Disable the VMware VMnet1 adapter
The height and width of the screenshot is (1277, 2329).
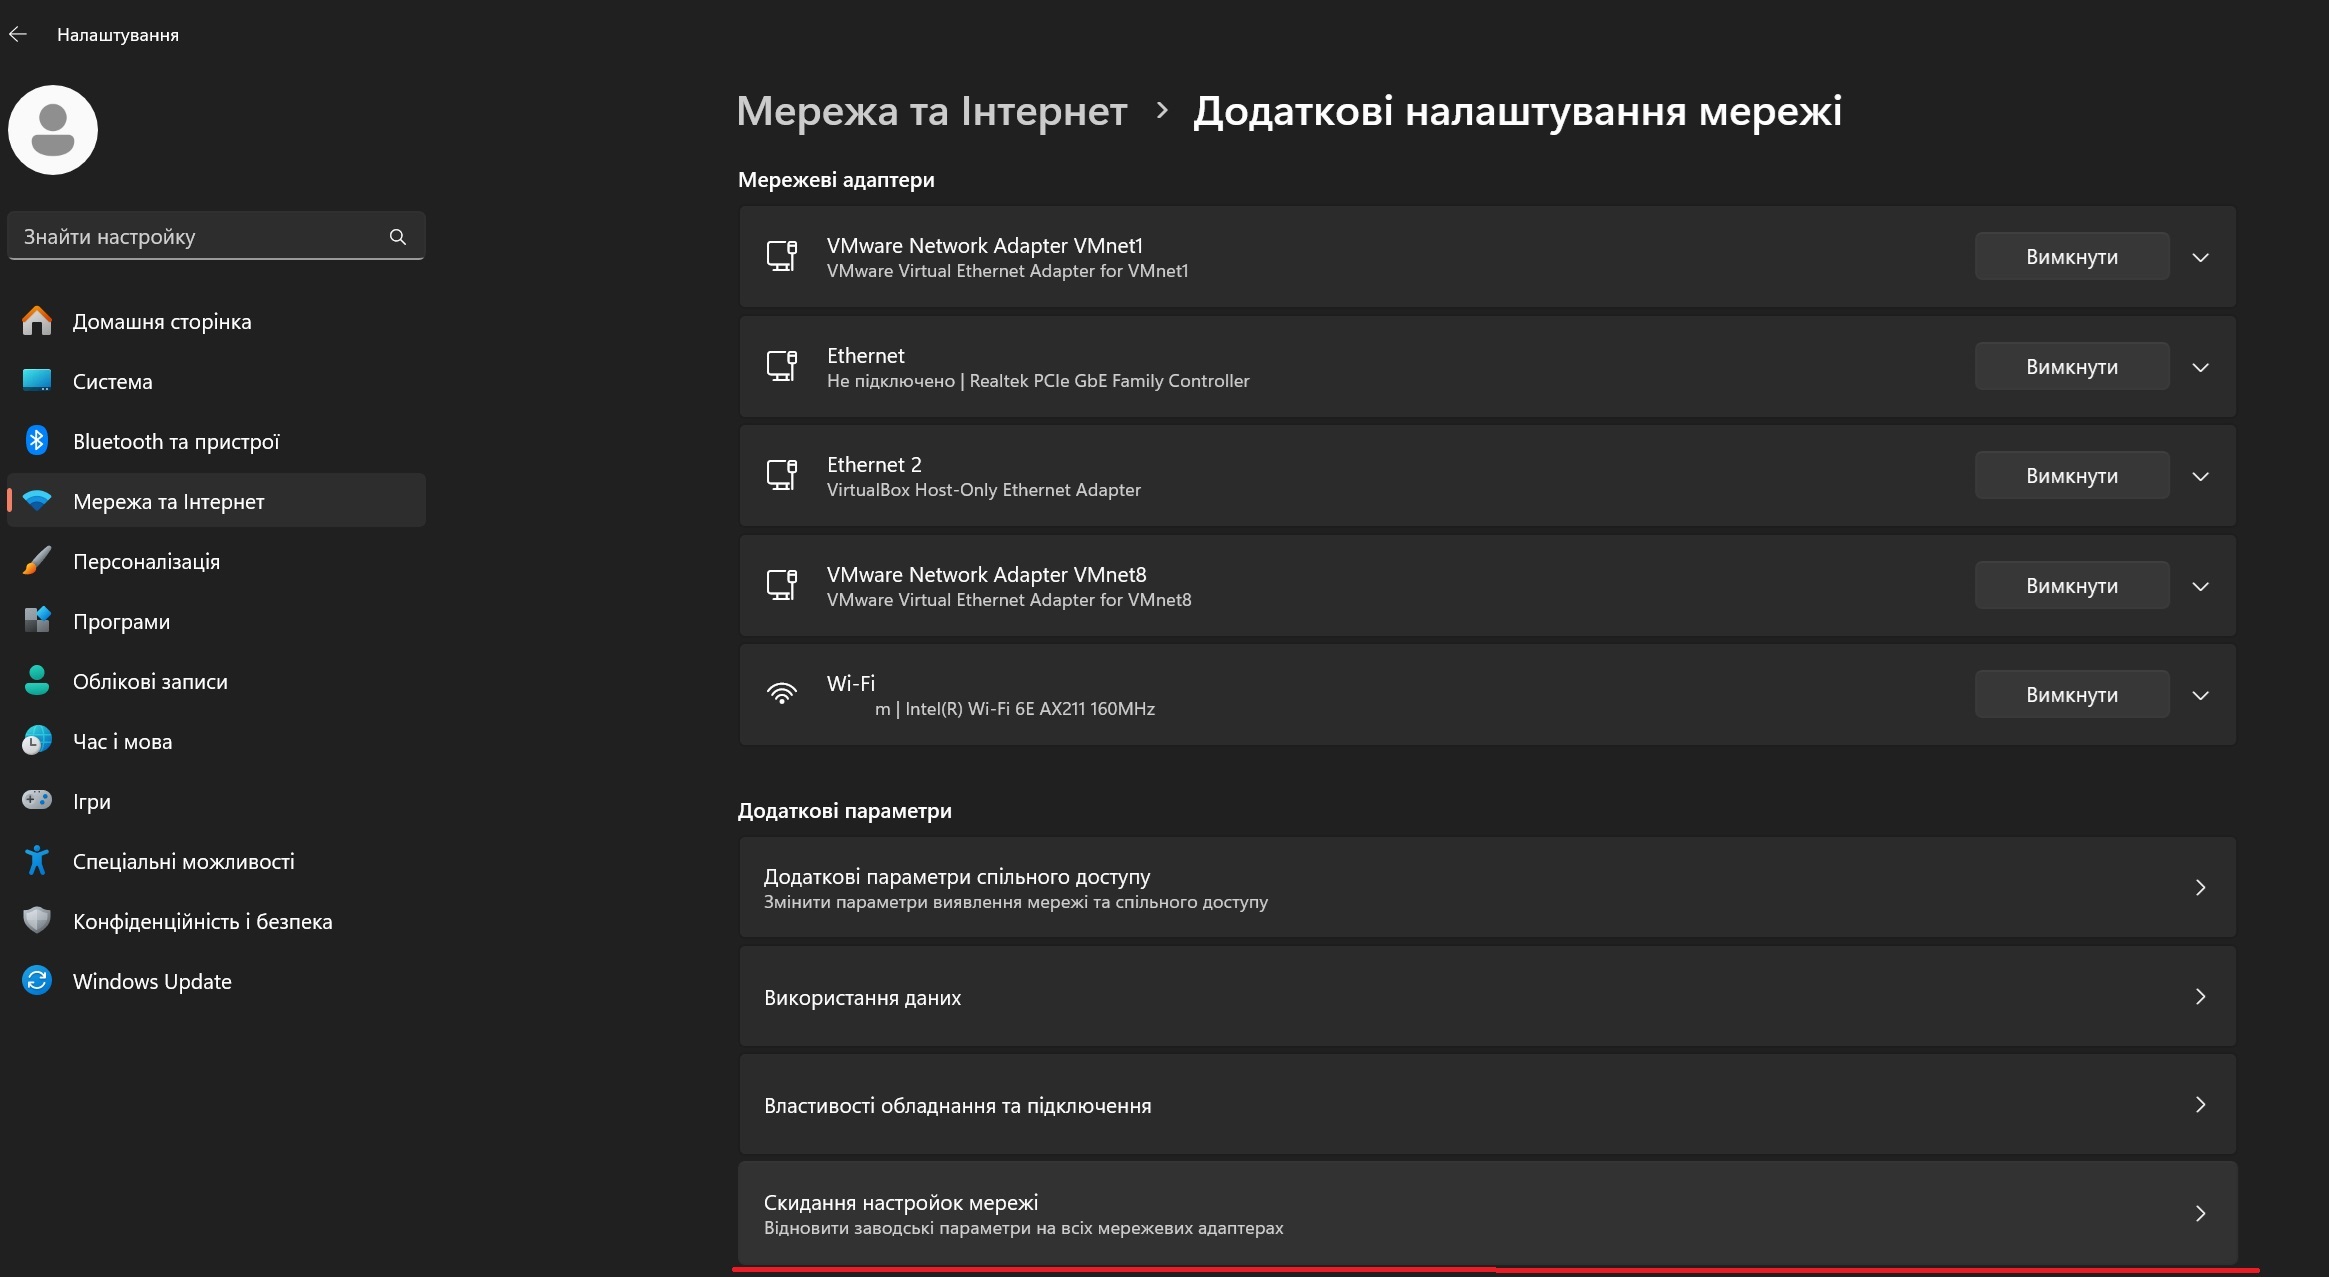point(2071,257)
